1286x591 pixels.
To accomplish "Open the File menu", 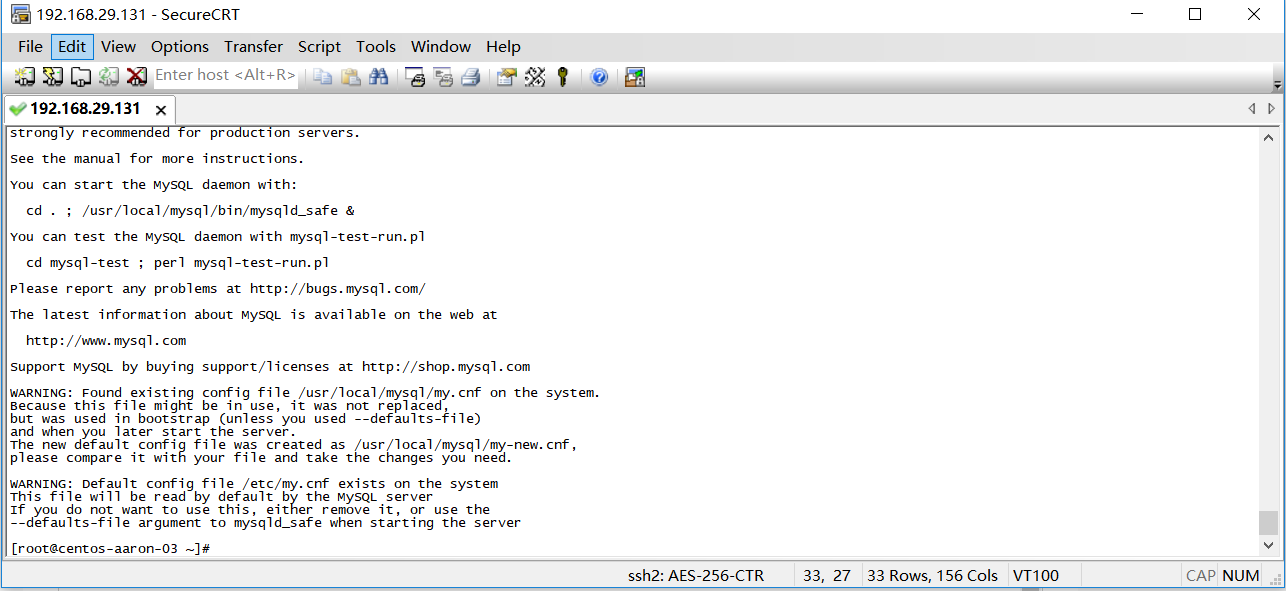I will coord(30,46).
